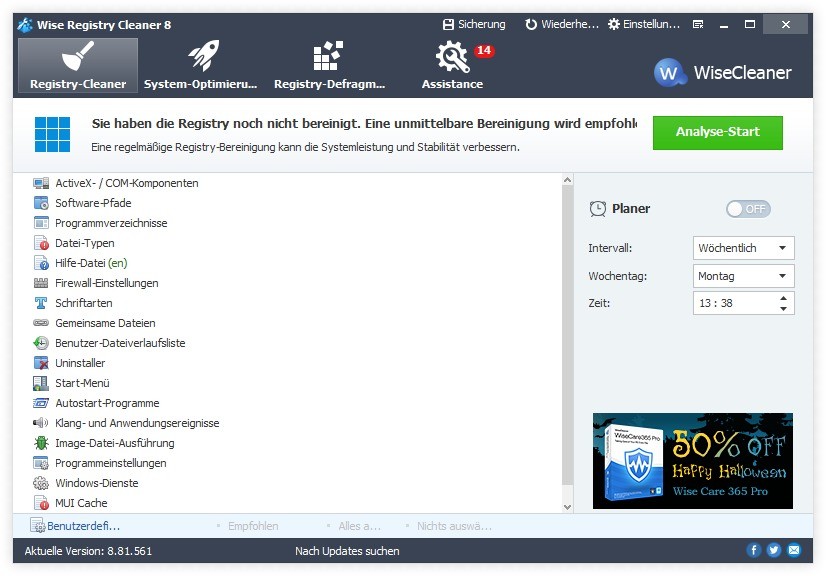Click the Image-Datei-Ausführung bug icon
The height and width of the screenshot is (576, 826).
[41, 443]
